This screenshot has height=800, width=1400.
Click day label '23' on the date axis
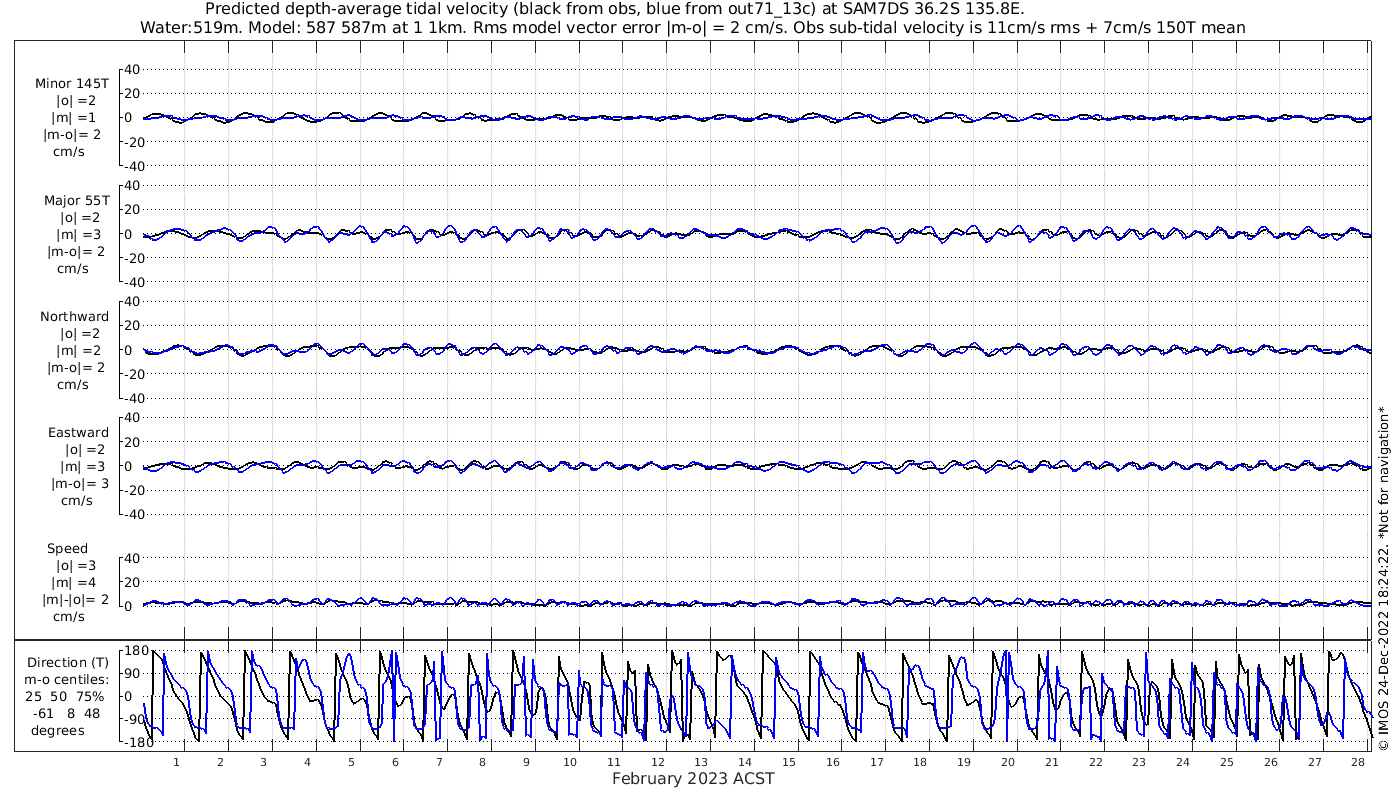pyautogui.click(x=1138, y=762)
